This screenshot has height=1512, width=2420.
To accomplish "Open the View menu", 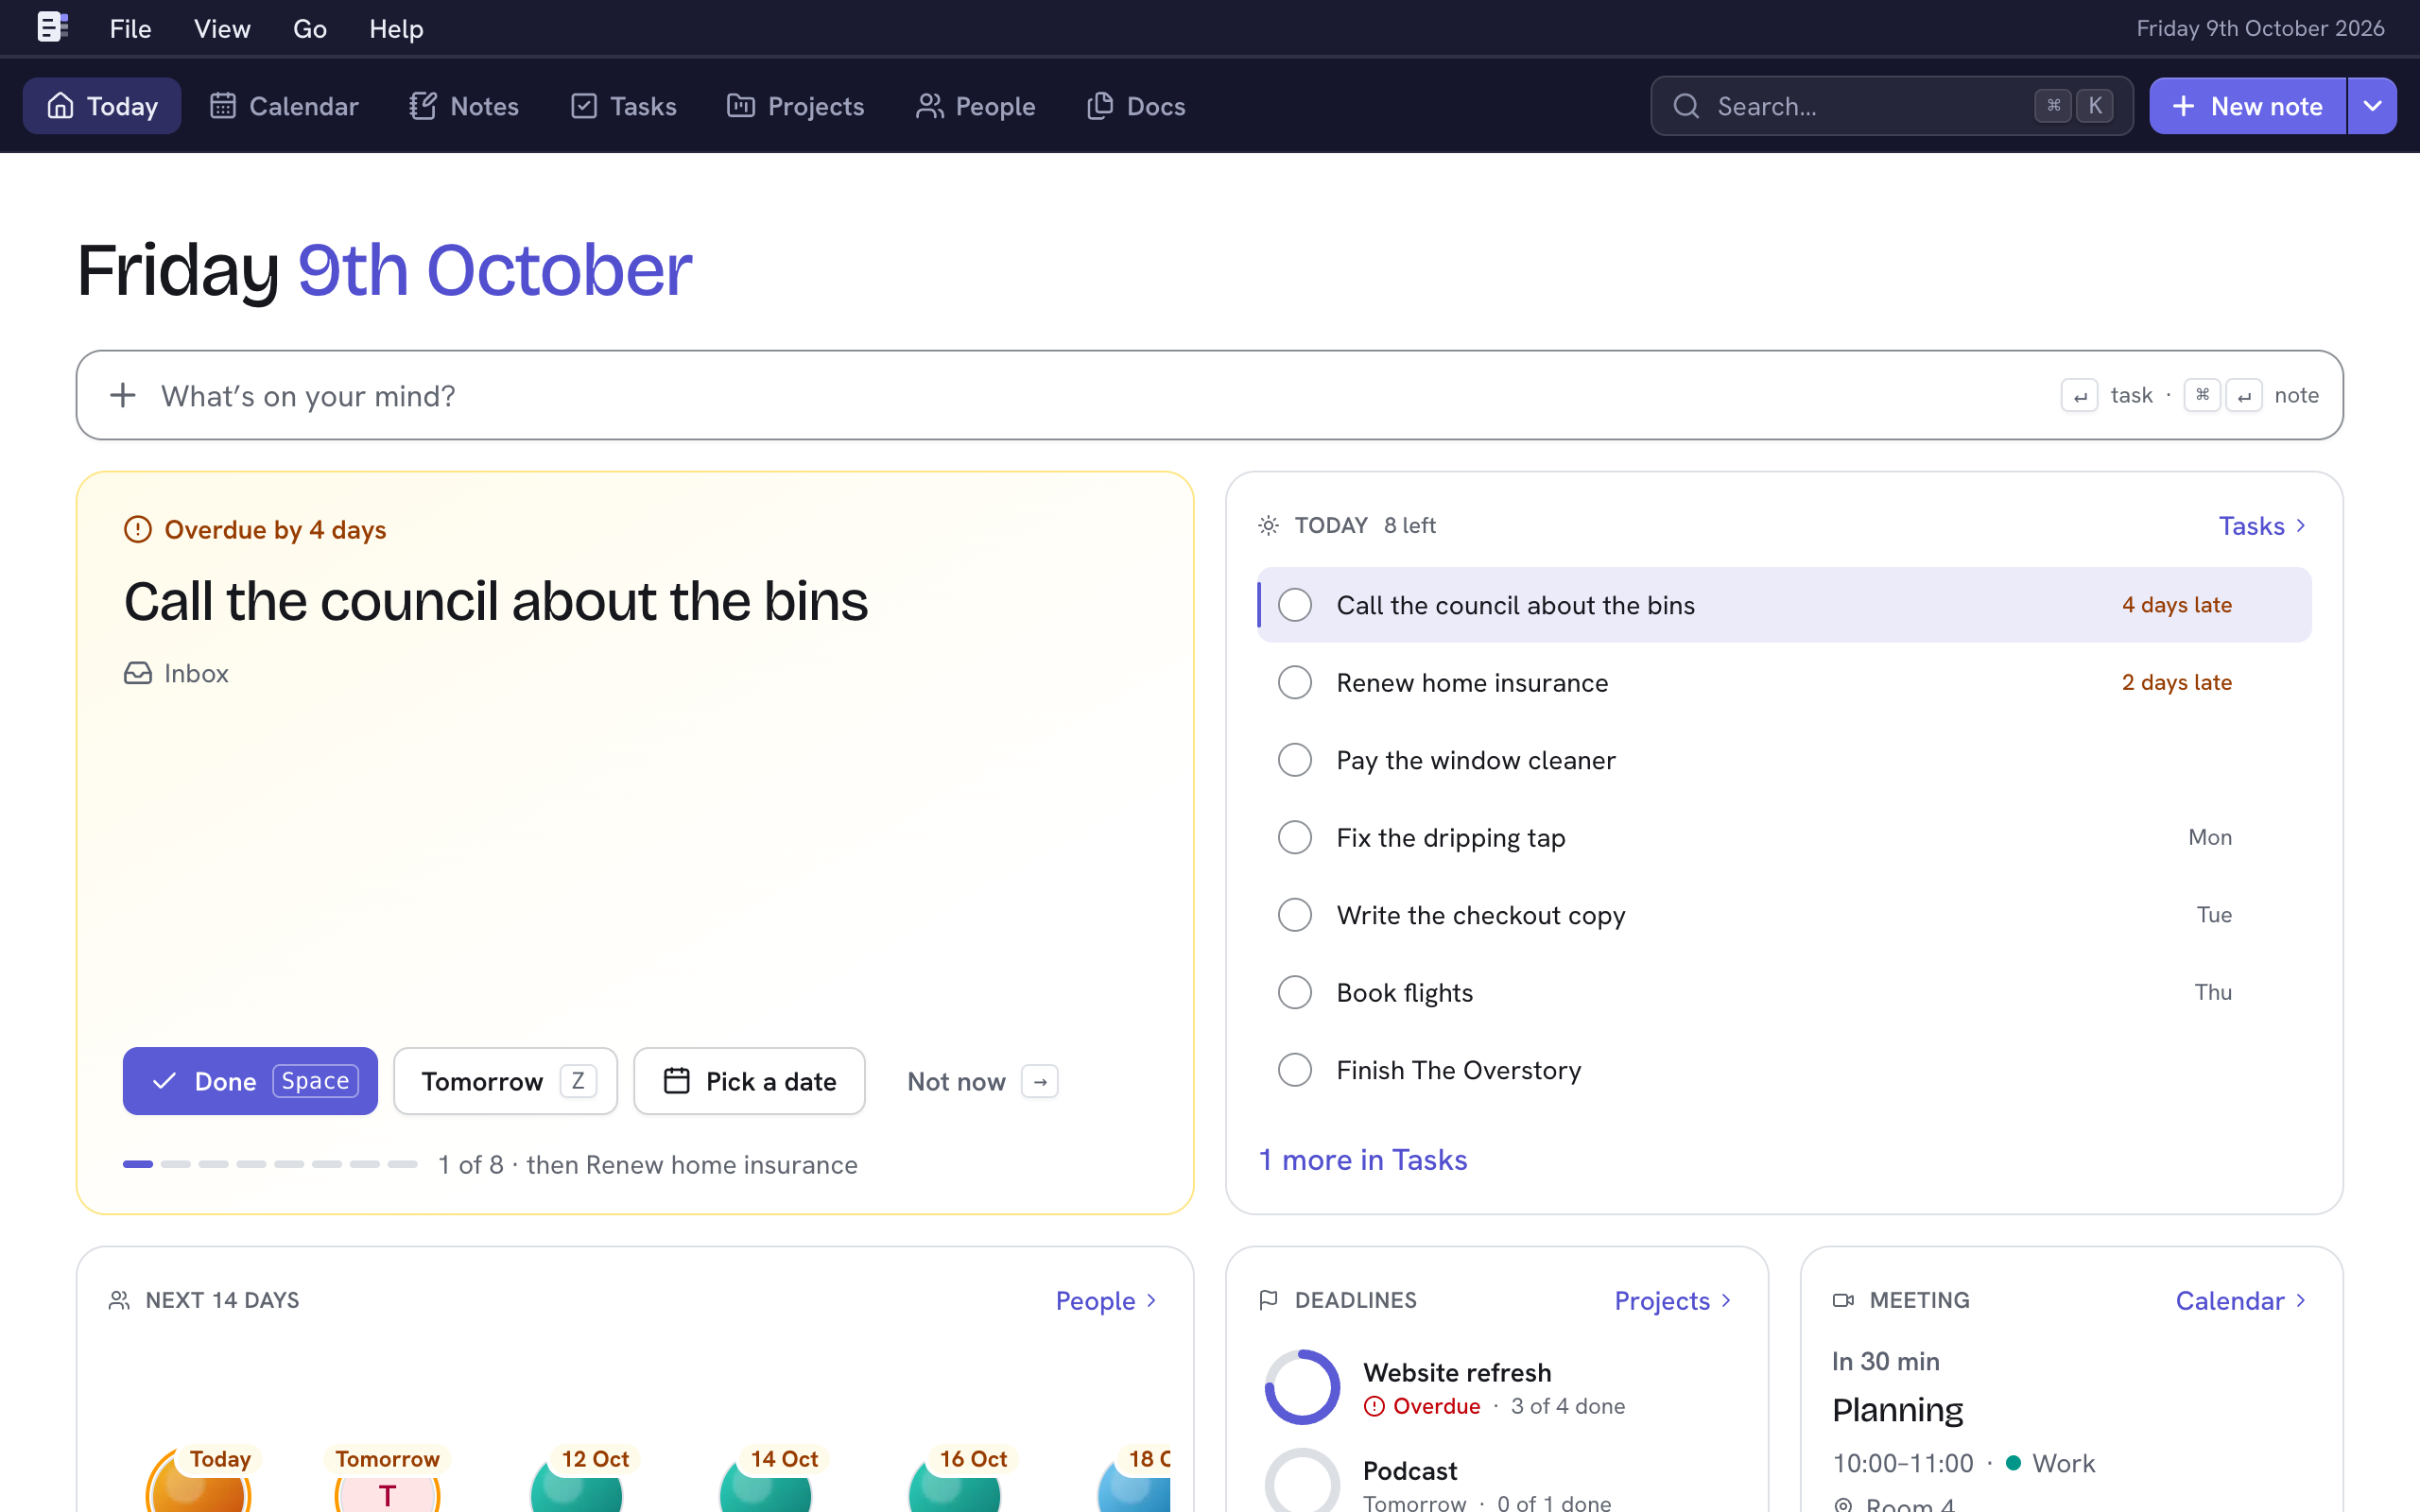I will point(222,28).
